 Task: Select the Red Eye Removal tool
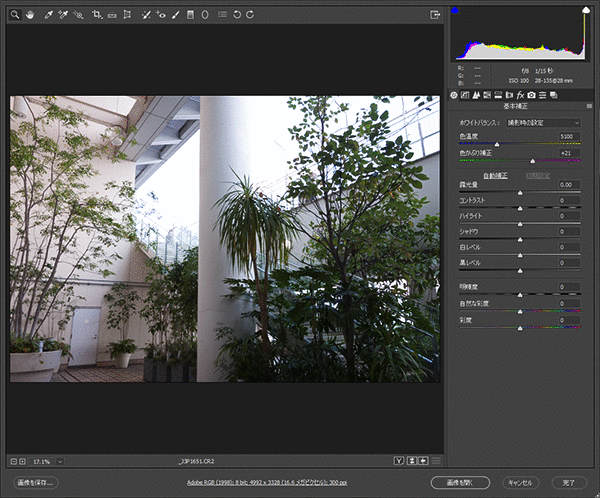coord(161,15)
